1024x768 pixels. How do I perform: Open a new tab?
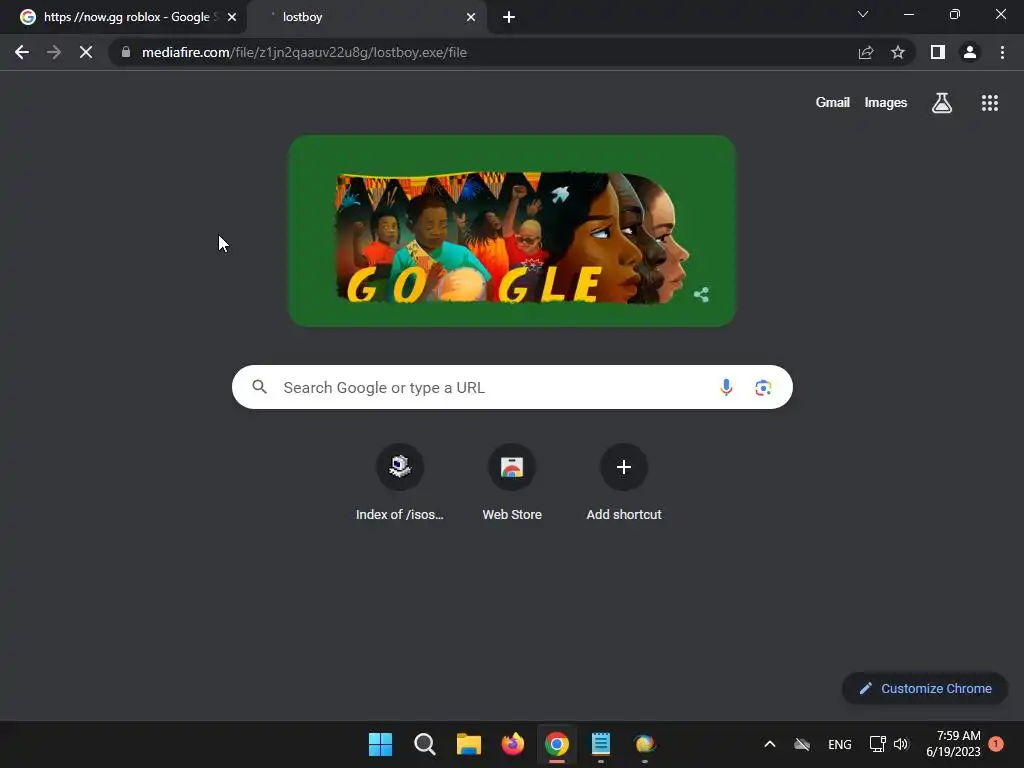[509, 17]
